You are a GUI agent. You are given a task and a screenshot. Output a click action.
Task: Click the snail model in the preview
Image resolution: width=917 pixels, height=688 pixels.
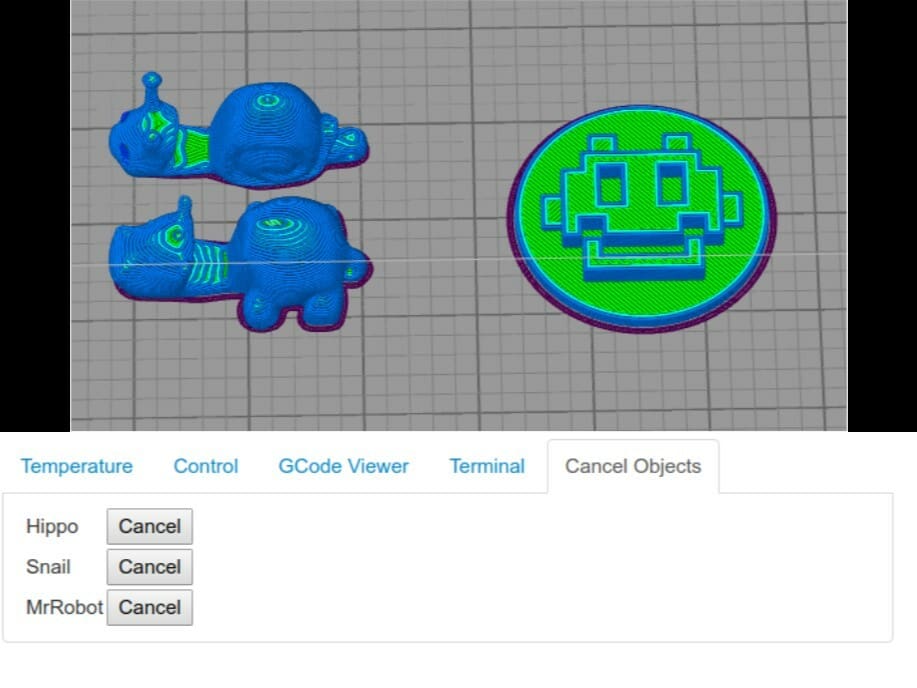(x=239, y=132)
